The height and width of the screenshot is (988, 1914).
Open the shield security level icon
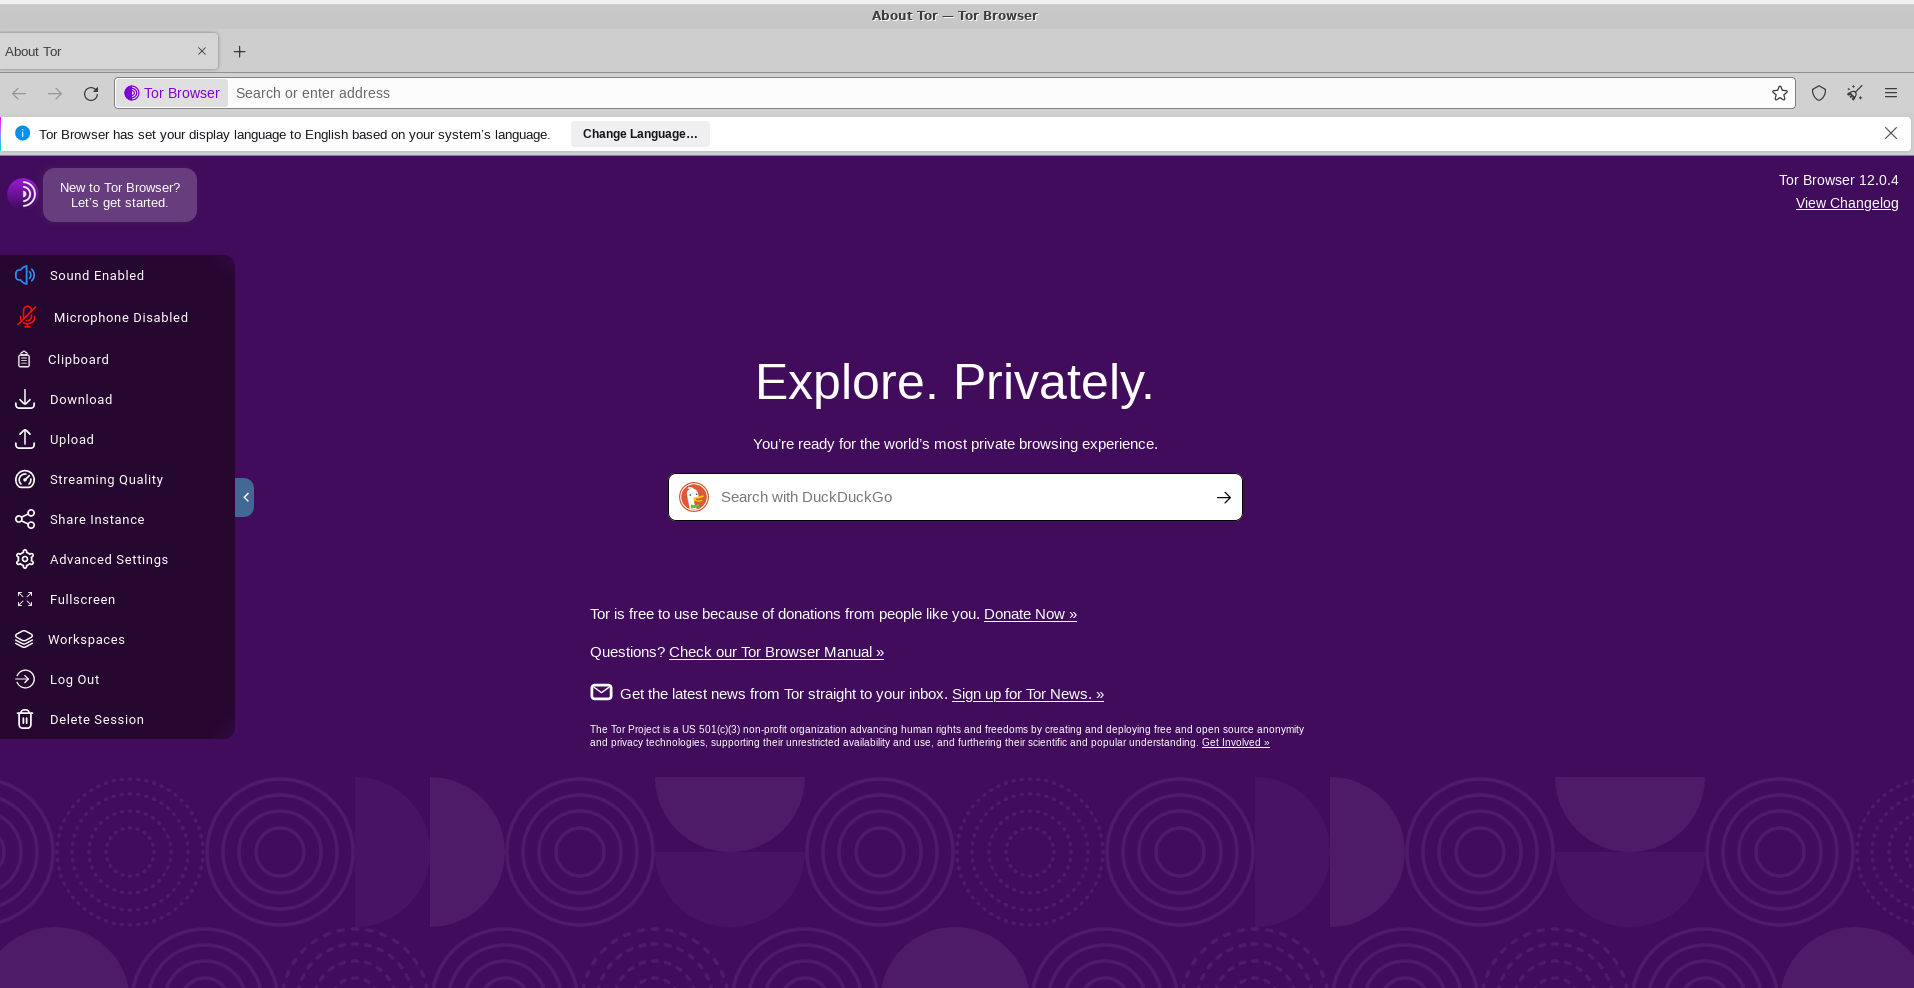click(x=1819, y=93)
